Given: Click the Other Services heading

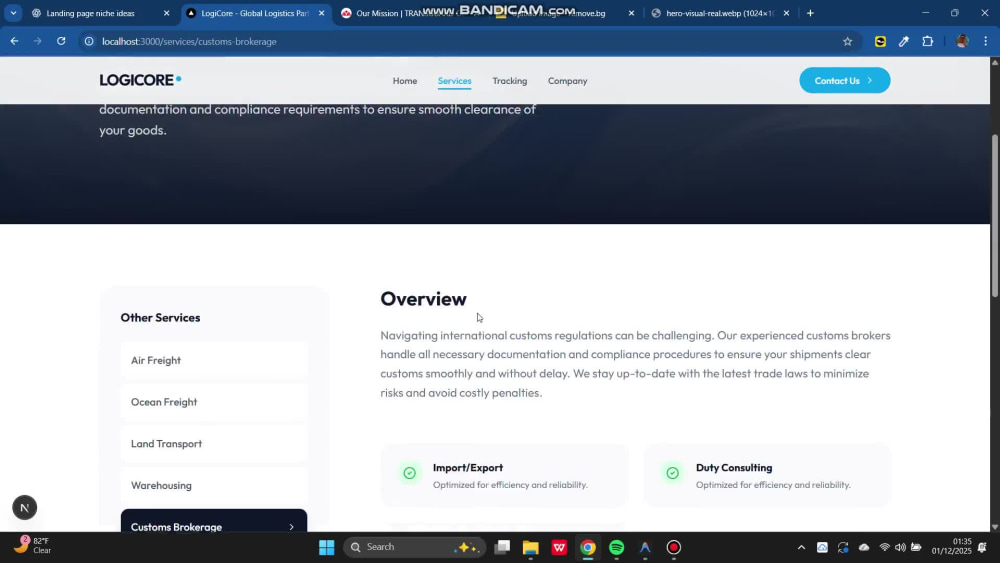Looking at the screenshot, I should click(x=160, y=318).
